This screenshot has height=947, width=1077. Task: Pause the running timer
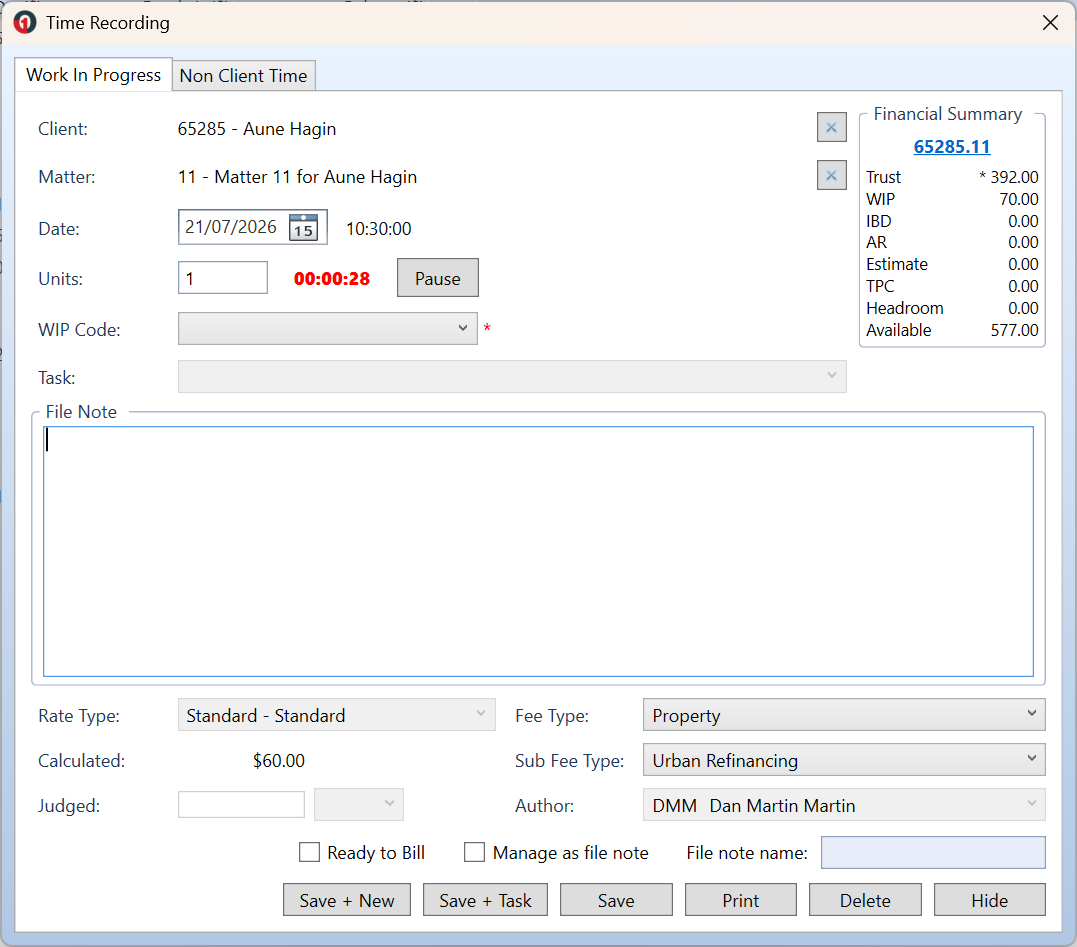(x=438, y=278)
